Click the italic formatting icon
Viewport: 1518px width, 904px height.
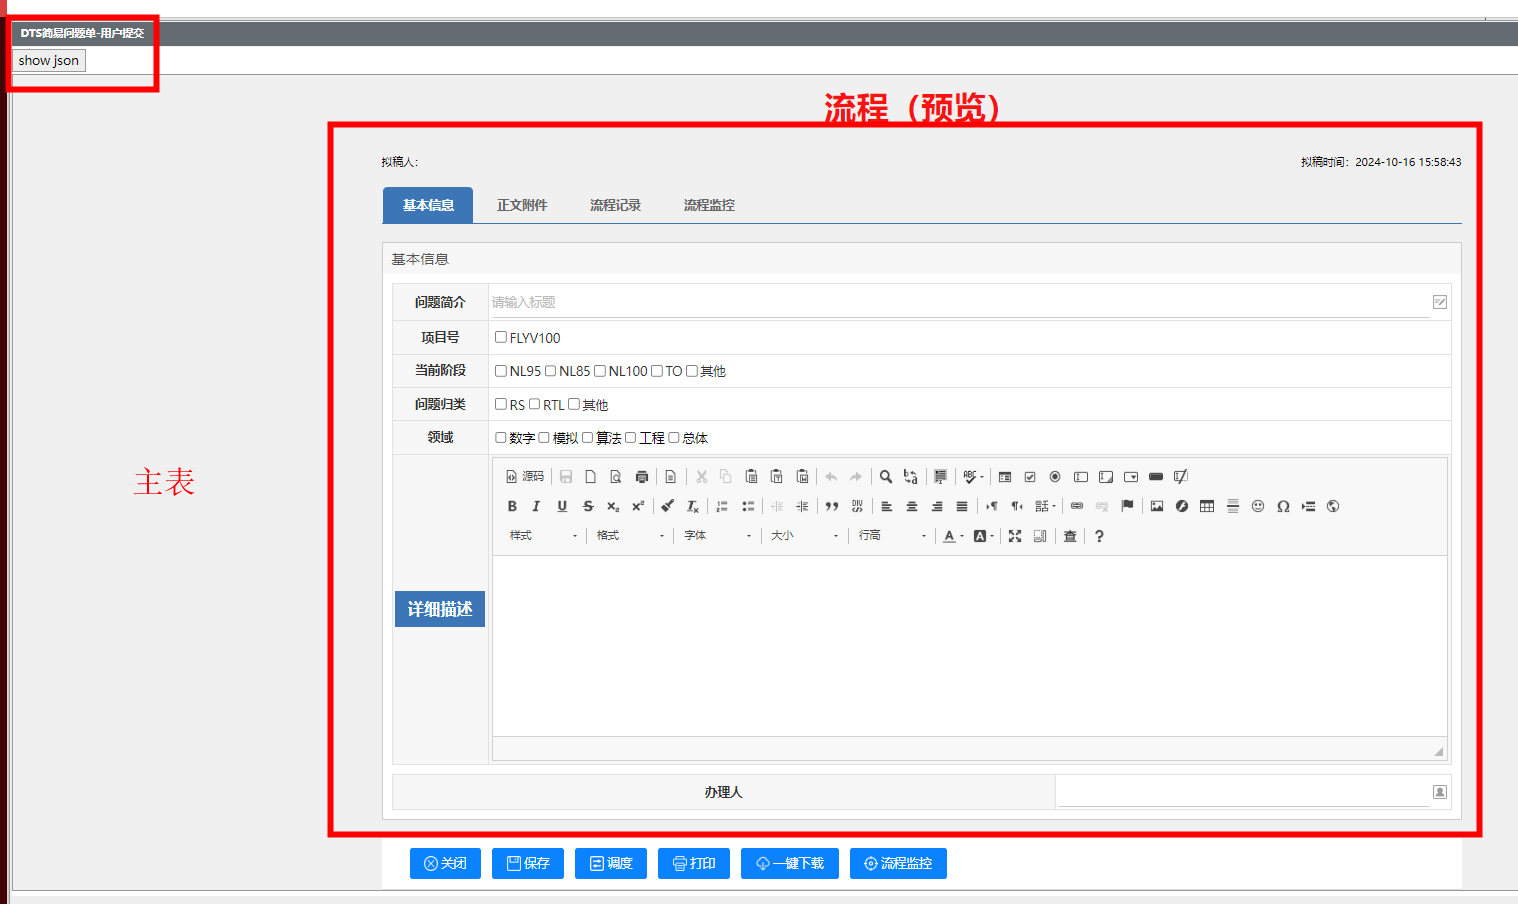click(537, 506)
